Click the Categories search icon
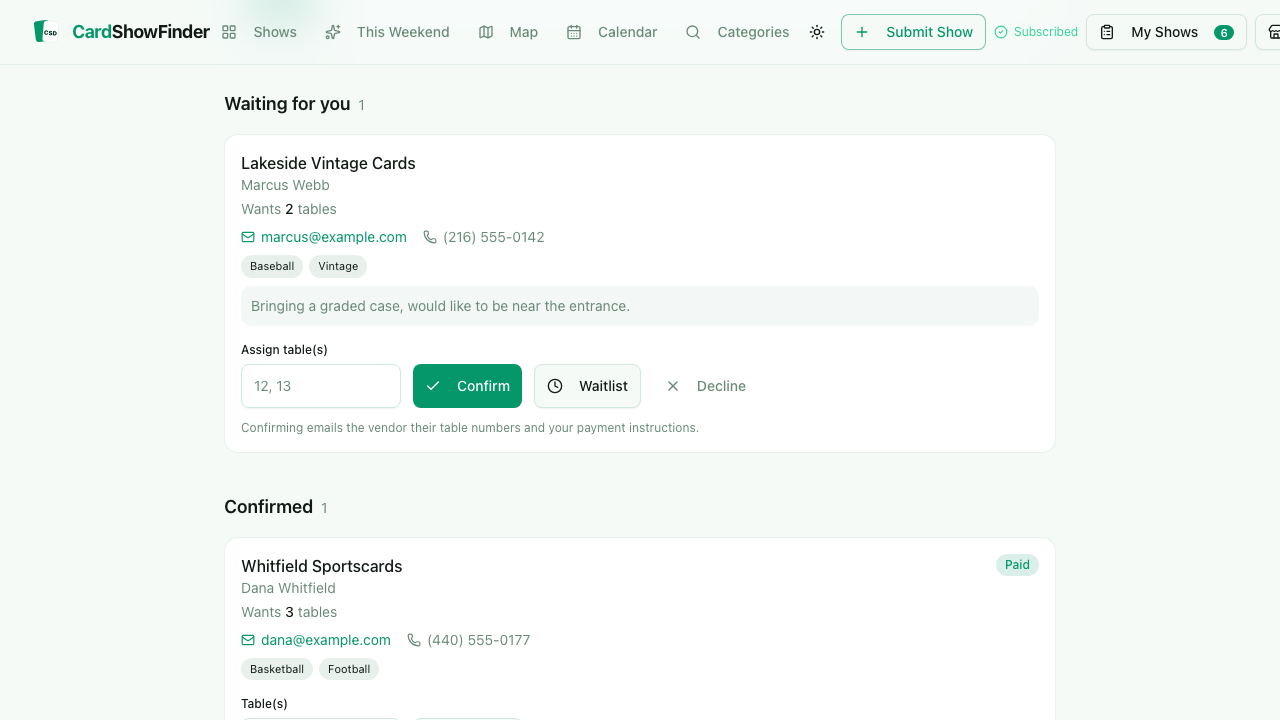Screen dimensions: 1280x720 [693, 32]
